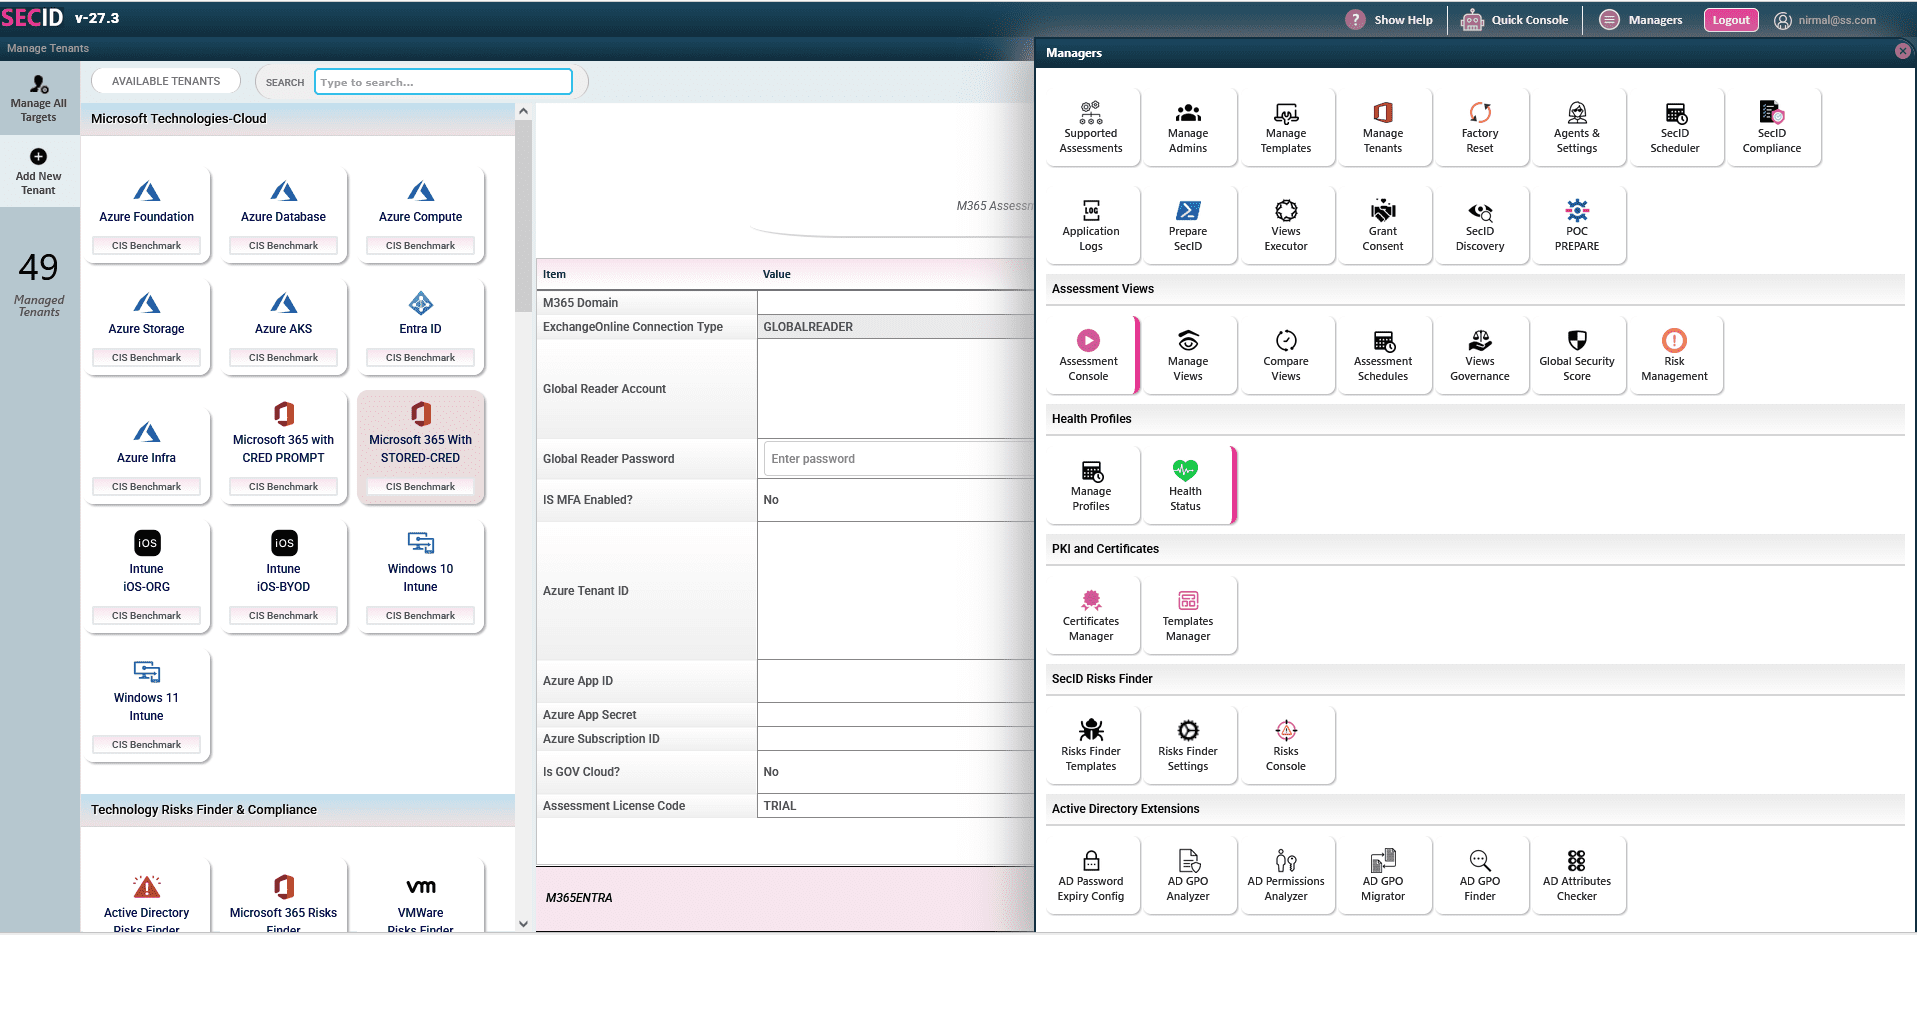This screenshot has height=1036, width=1920.
Task: Click Add New Tenant
Action: (x=39, y=172)
